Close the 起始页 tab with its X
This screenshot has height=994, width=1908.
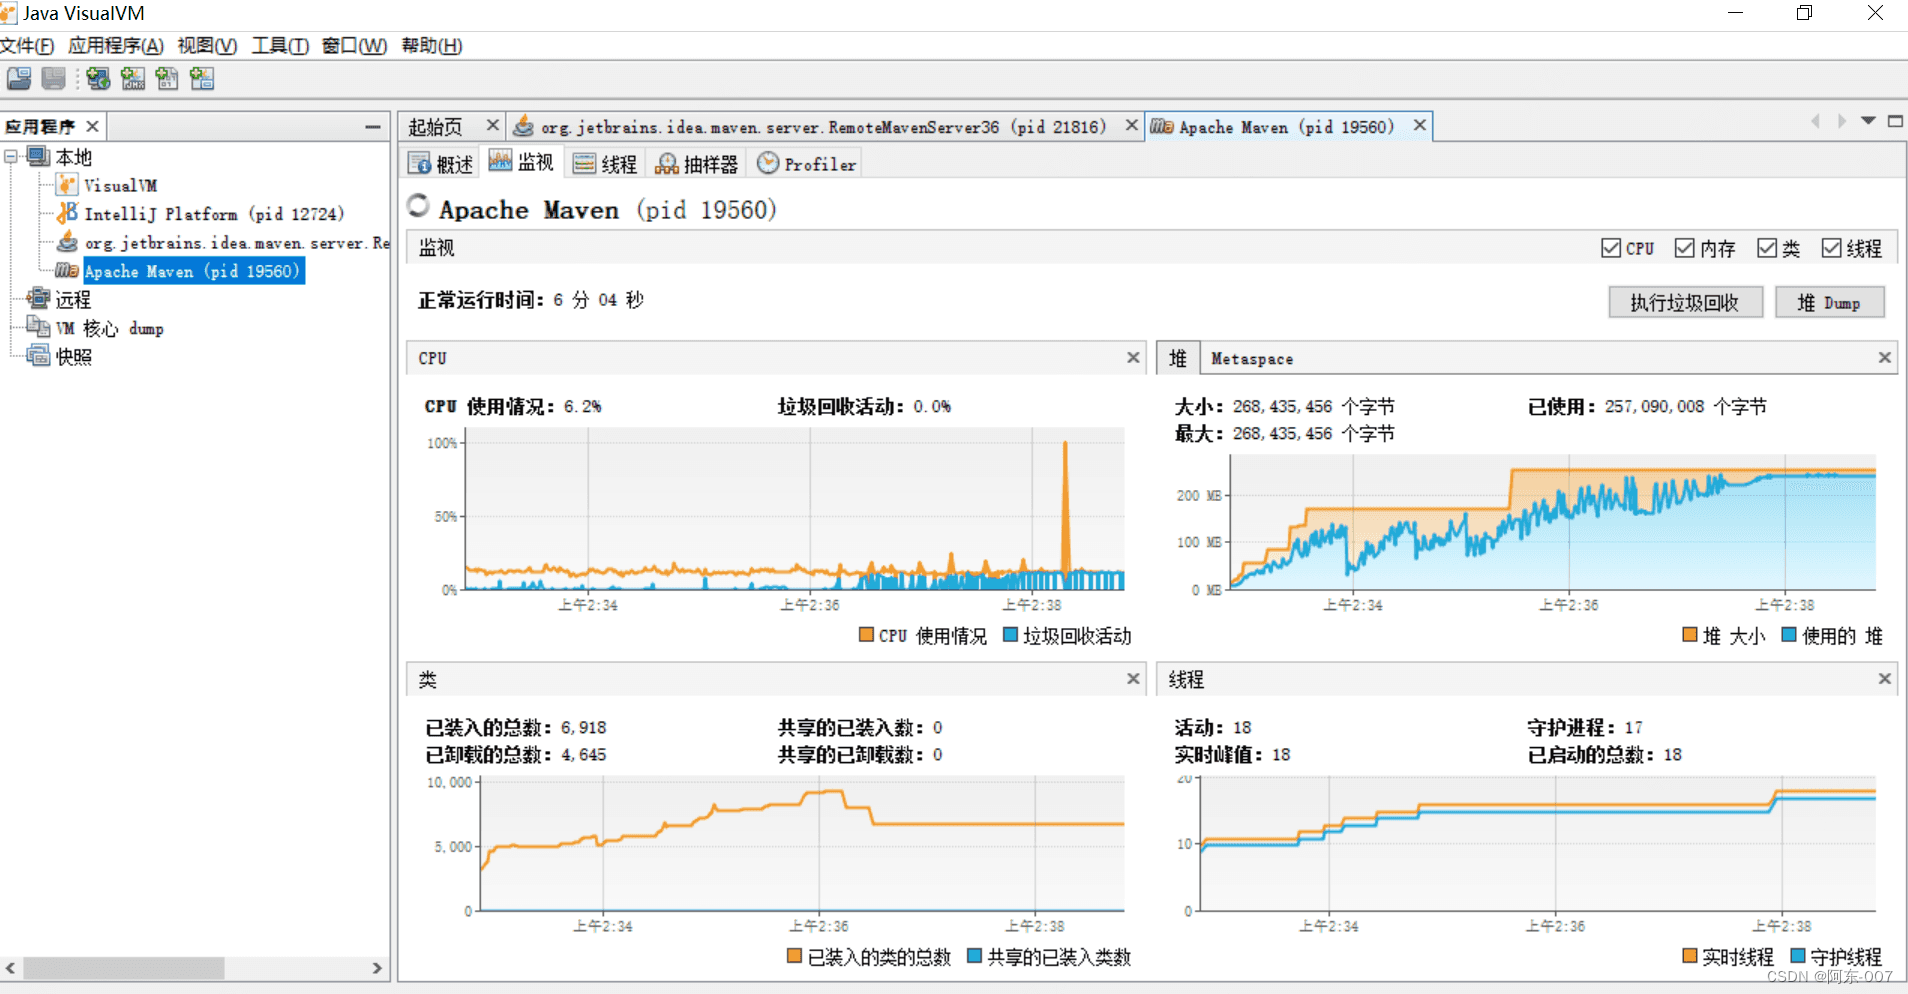point(492,125)
